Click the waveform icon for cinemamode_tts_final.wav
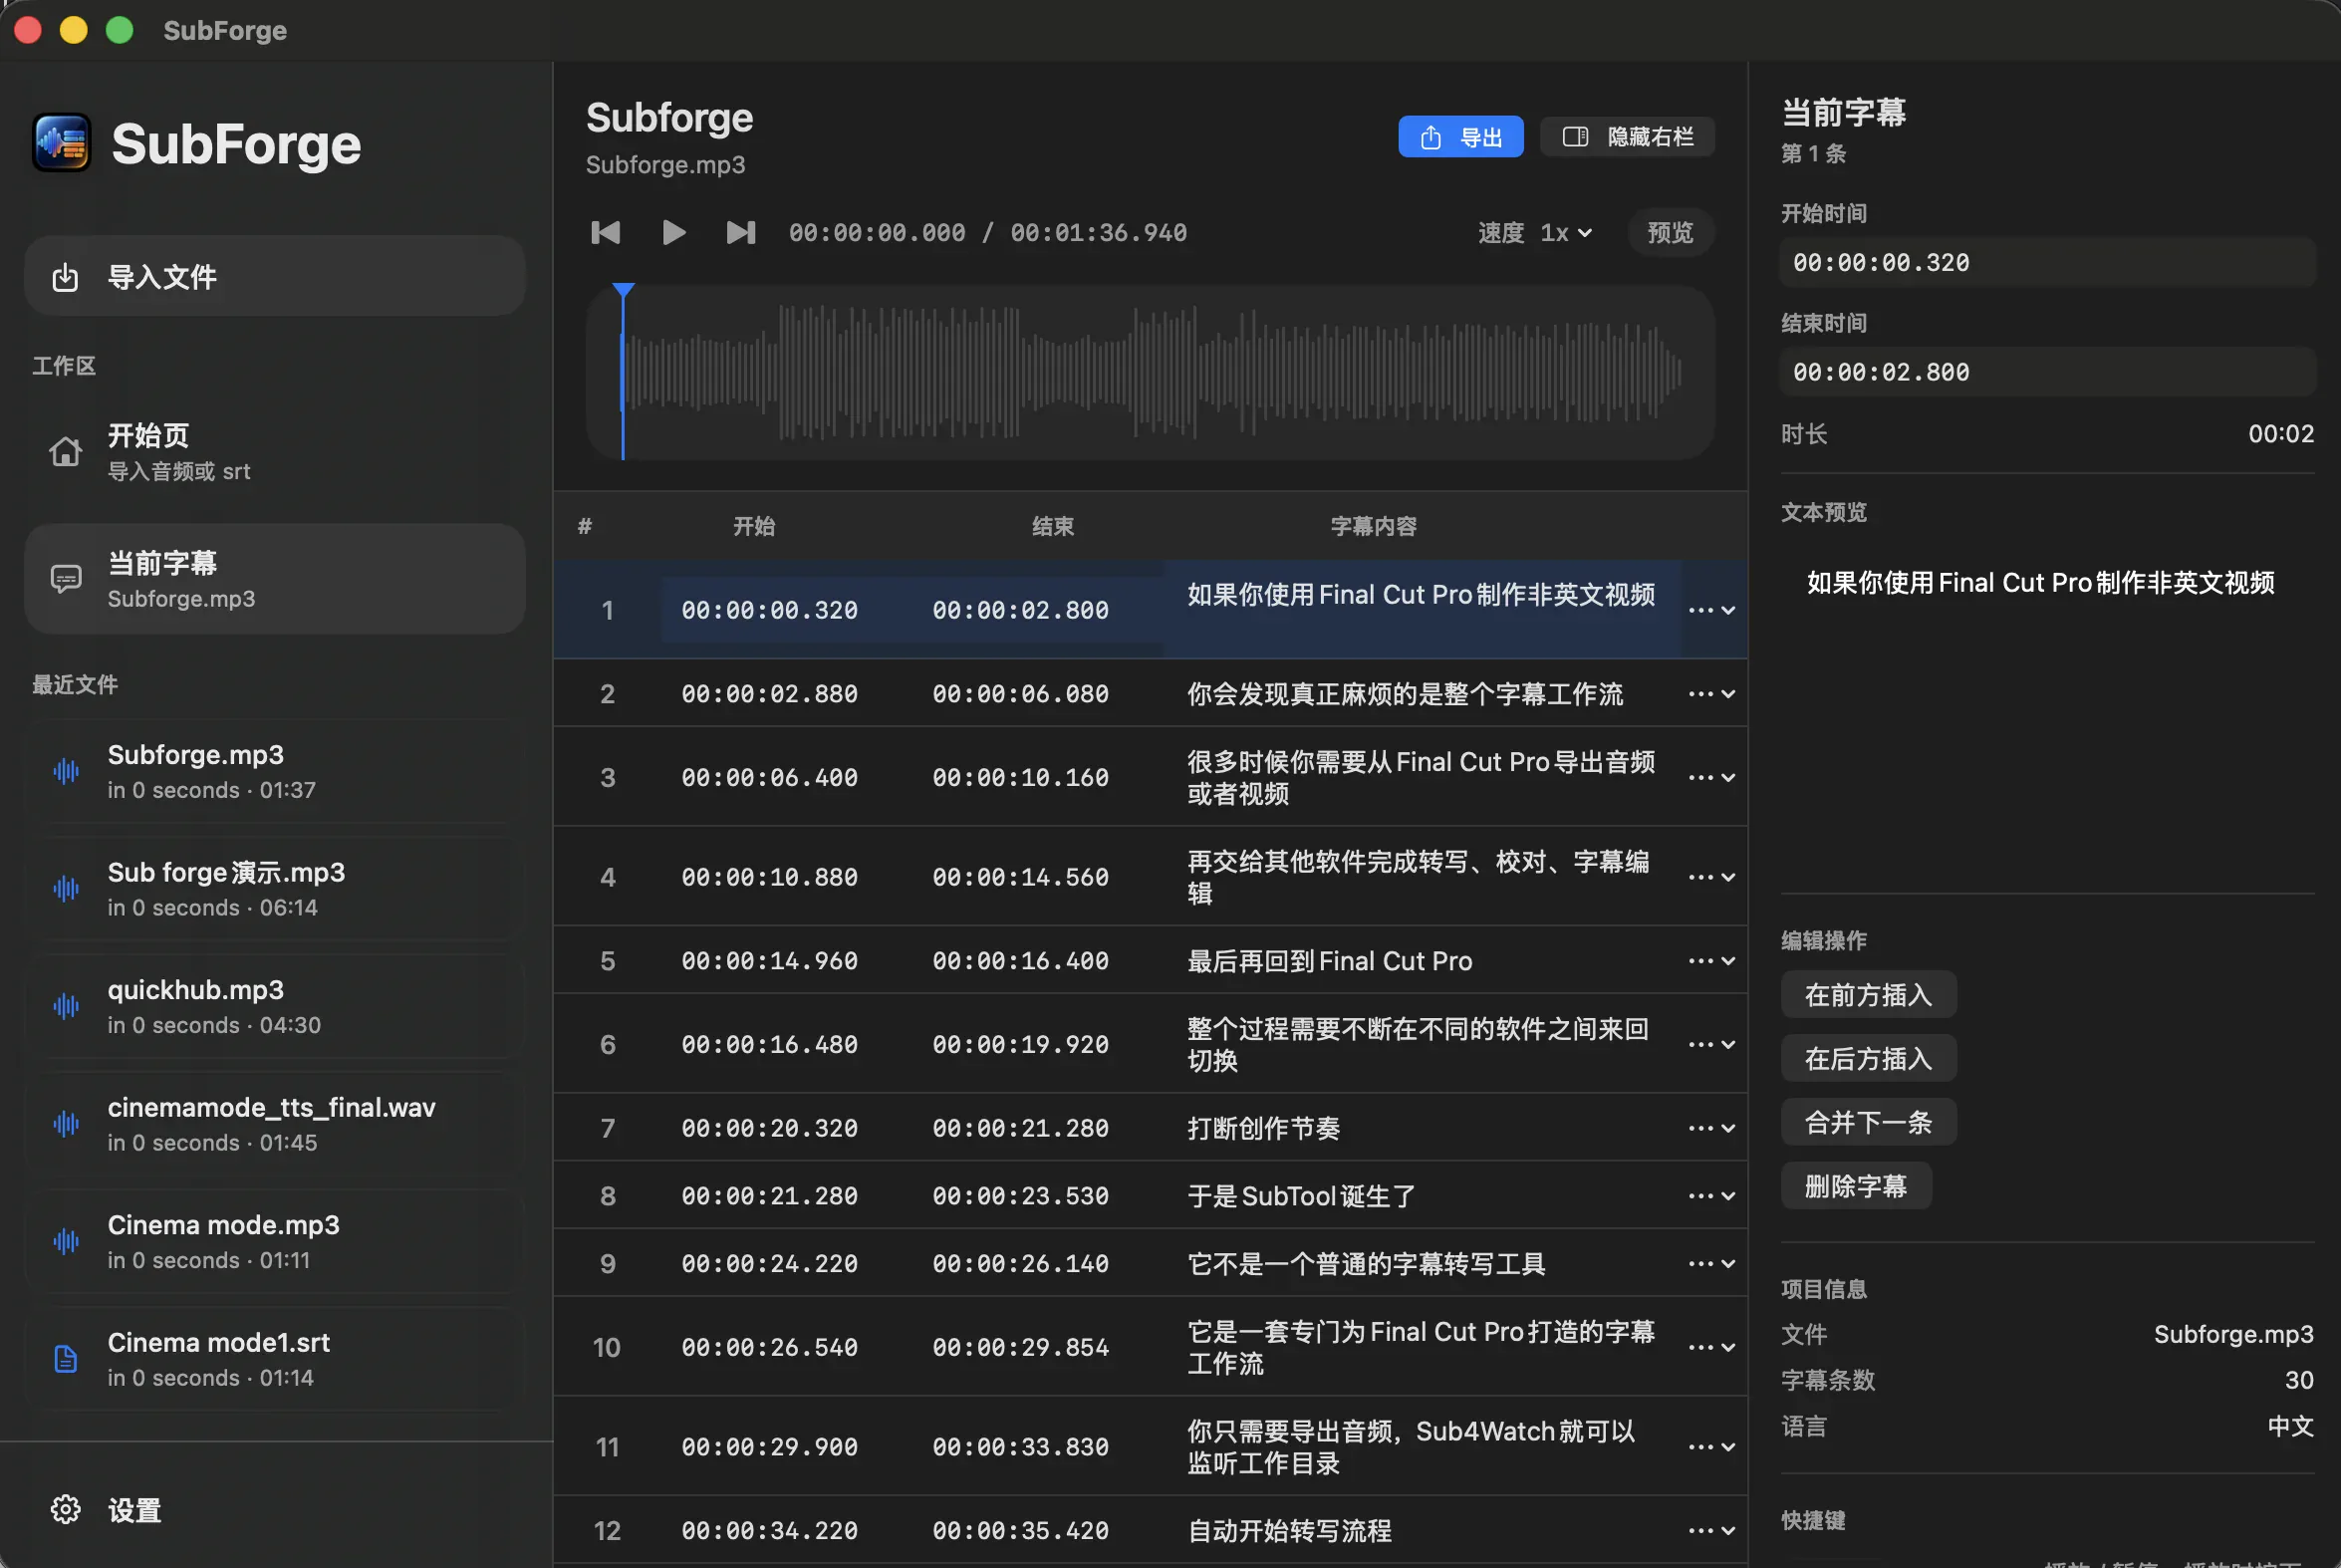Screen dimensions: 2341x1568 (66, 1124)
